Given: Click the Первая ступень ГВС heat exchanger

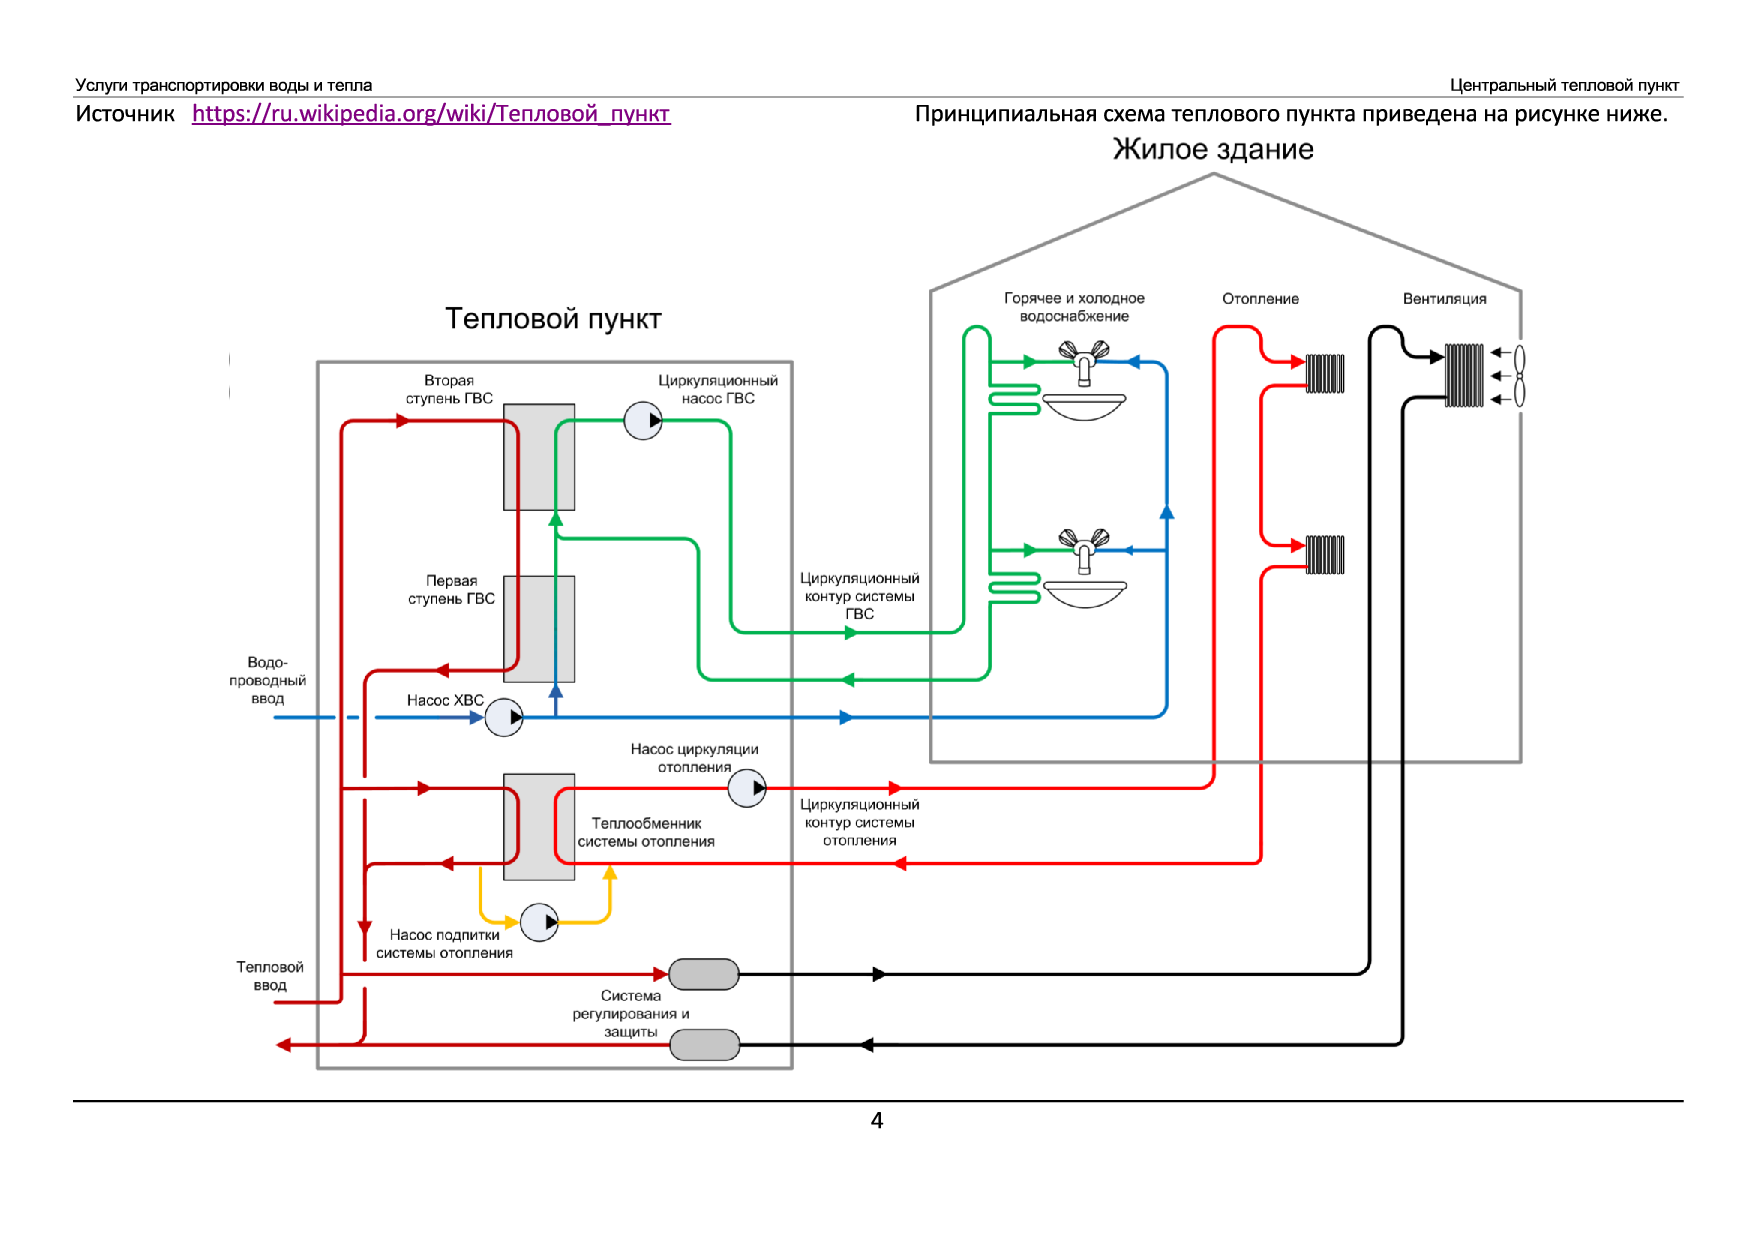Looking at the screenshot, I should click(x=539, y=629).
